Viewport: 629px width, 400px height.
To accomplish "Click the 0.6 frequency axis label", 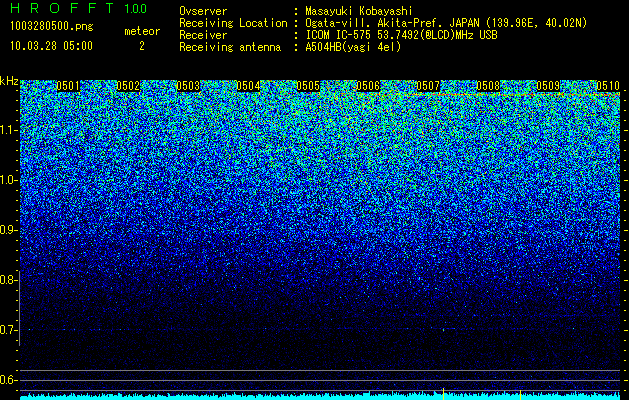I will 8,380.
